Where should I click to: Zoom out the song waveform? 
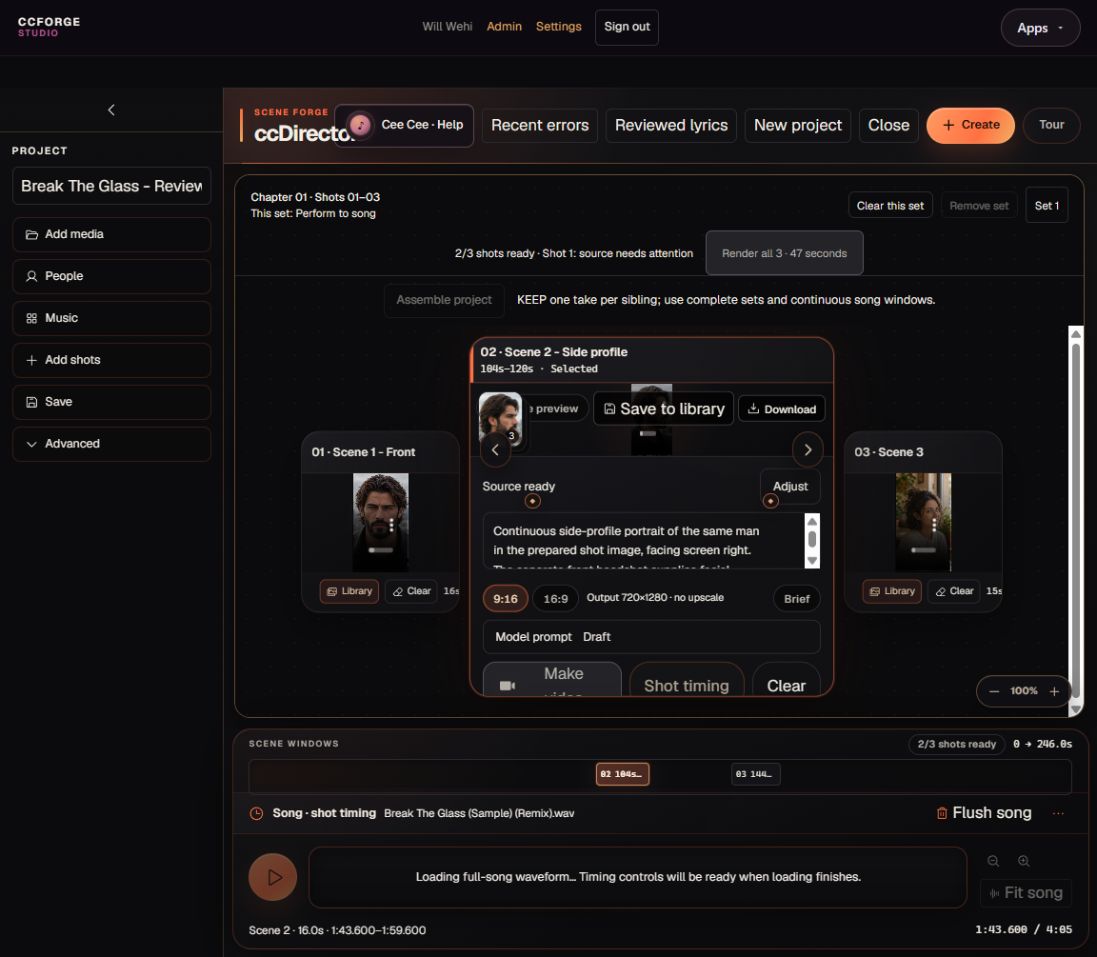[993, 861]
